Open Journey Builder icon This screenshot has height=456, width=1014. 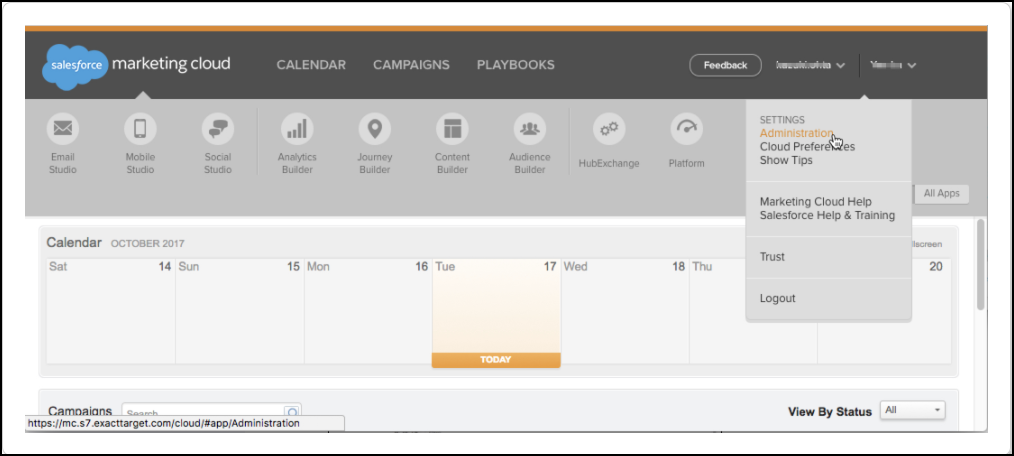pyautogui.click(x=374, y=129)
